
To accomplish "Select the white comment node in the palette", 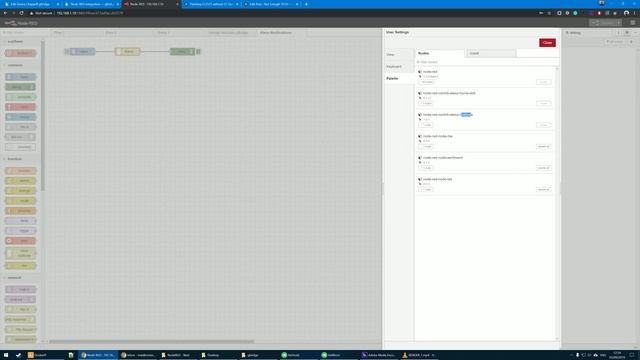I will pos(20,147).
